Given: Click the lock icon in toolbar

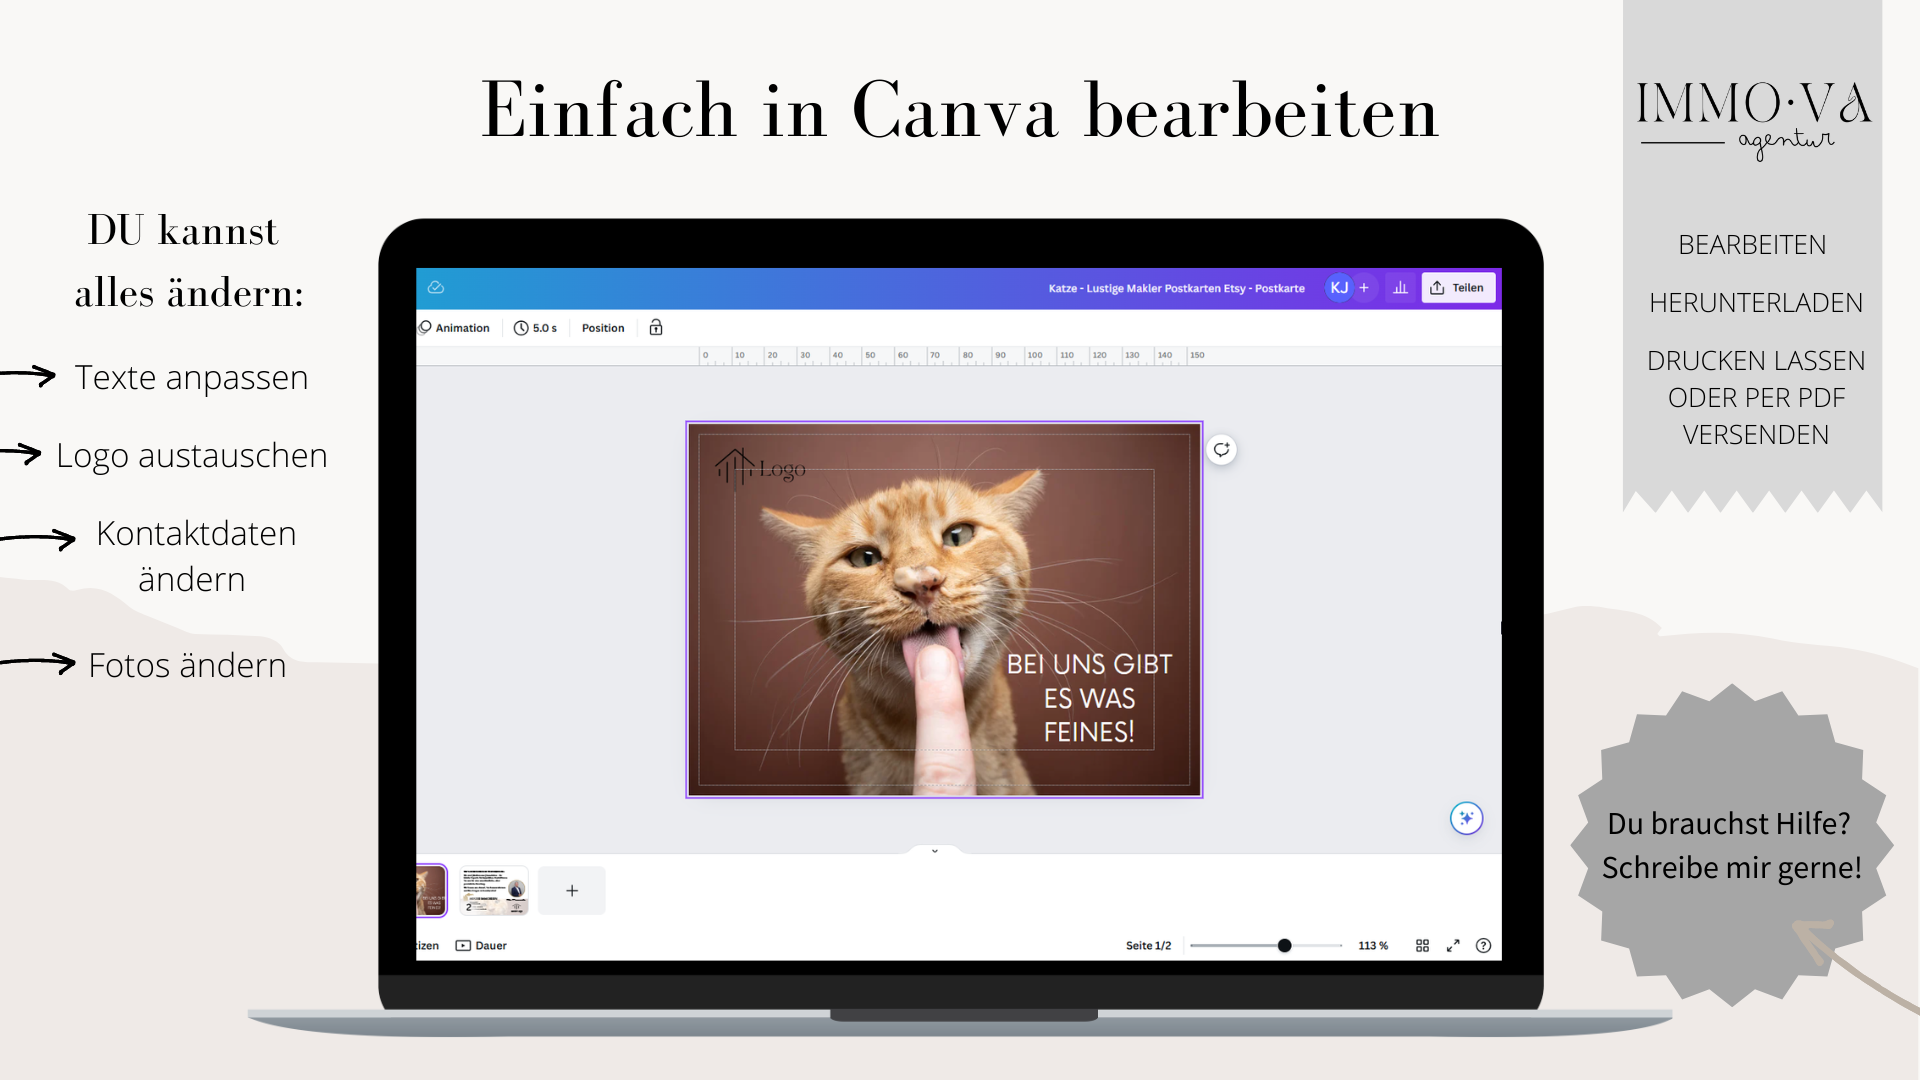Looking at the screenshot, I should [656, 328].
